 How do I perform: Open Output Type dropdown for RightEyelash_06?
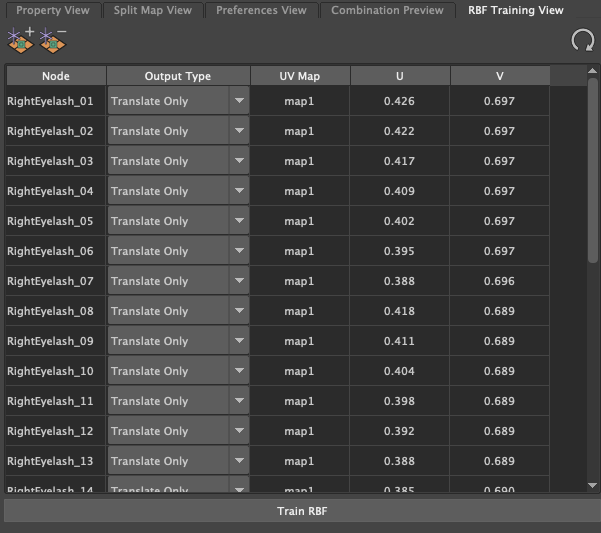178,251
